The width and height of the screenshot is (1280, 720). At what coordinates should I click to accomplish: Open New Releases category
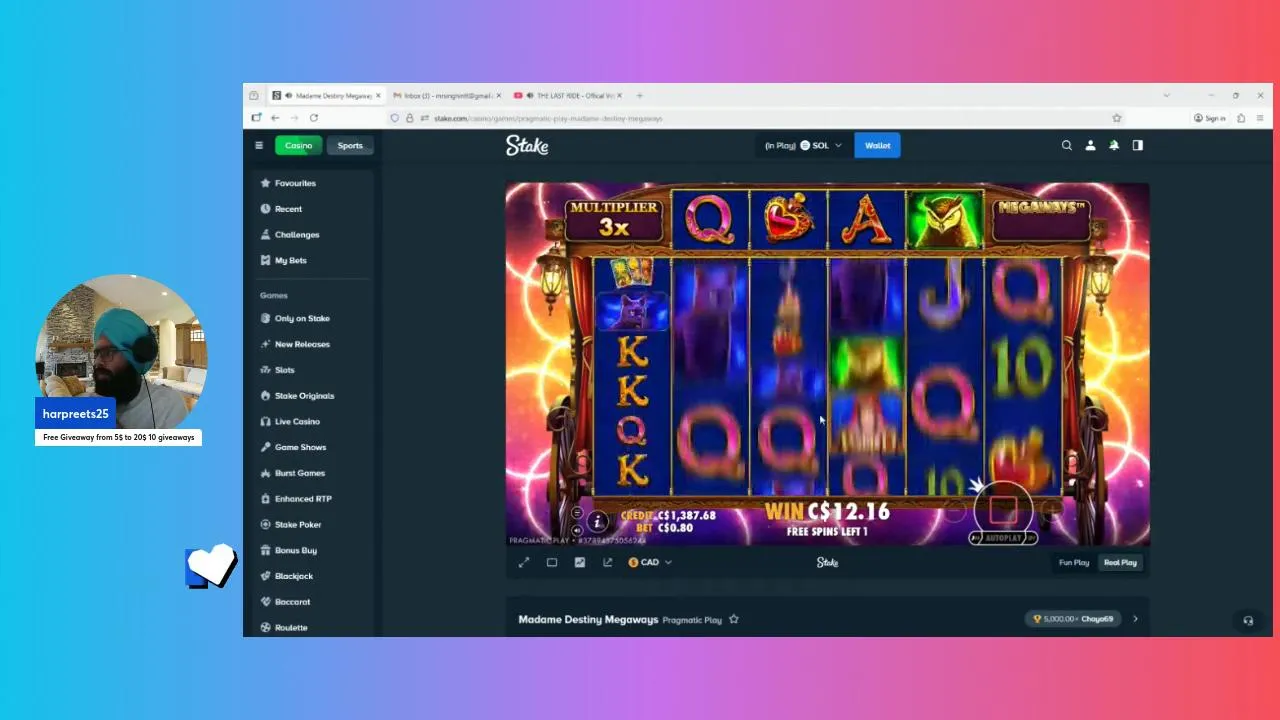[310, 344]
